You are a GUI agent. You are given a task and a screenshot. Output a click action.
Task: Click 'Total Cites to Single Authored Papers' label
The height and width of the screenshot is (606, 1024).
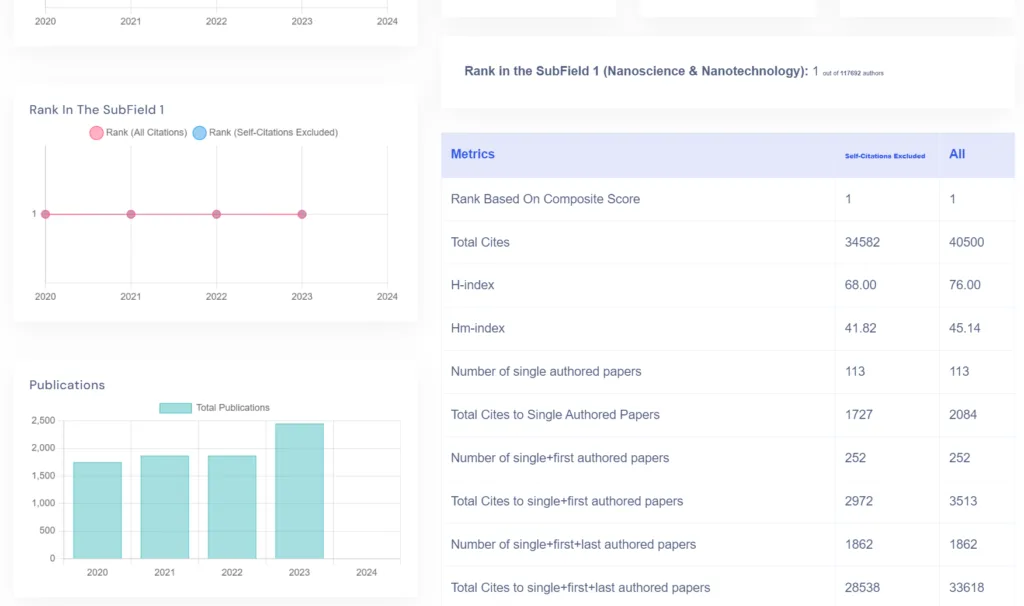[555, 415]
